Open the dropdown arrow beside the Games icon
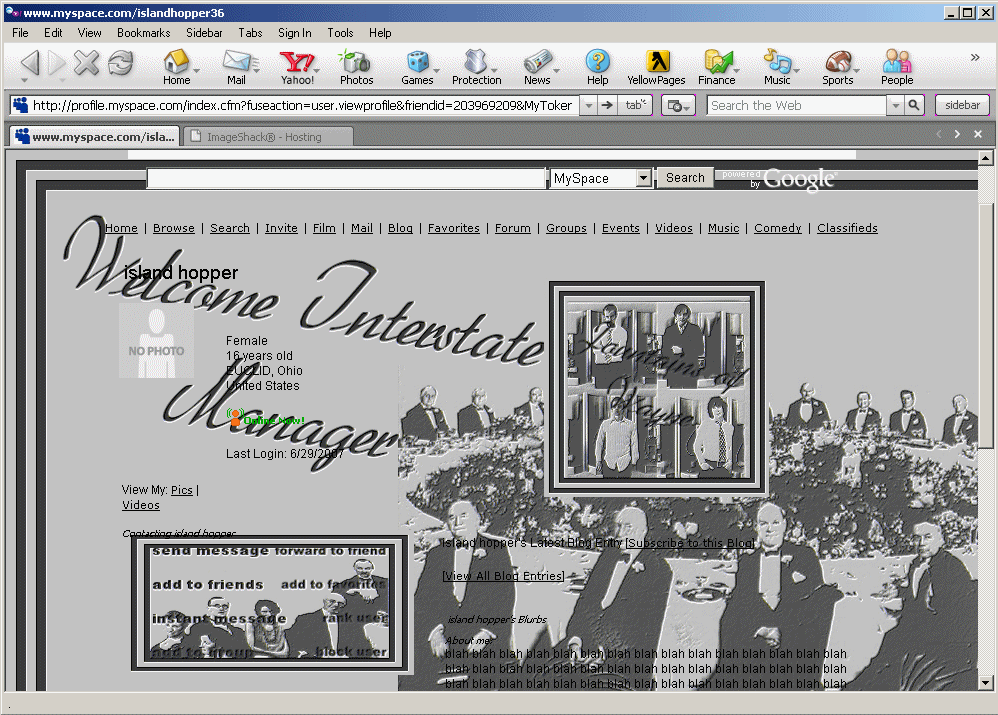Screen dimensions: 998x715 pyautogui.click(x=437, y=71)
